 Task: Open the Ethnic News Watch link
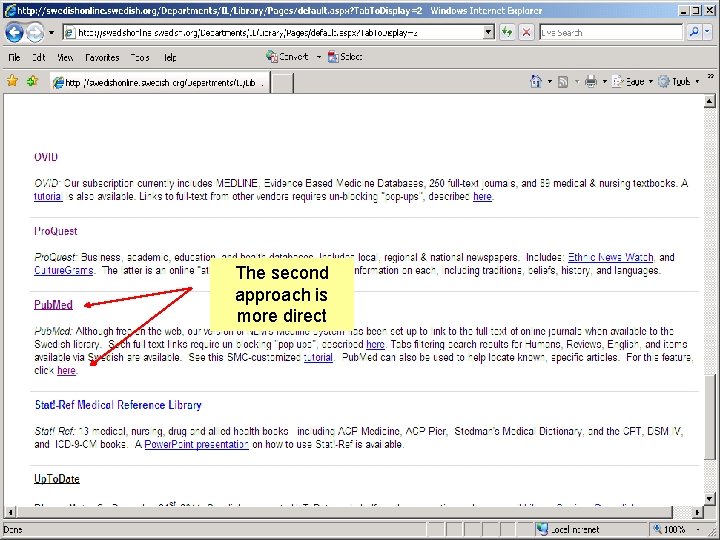[x=611, y=257]
